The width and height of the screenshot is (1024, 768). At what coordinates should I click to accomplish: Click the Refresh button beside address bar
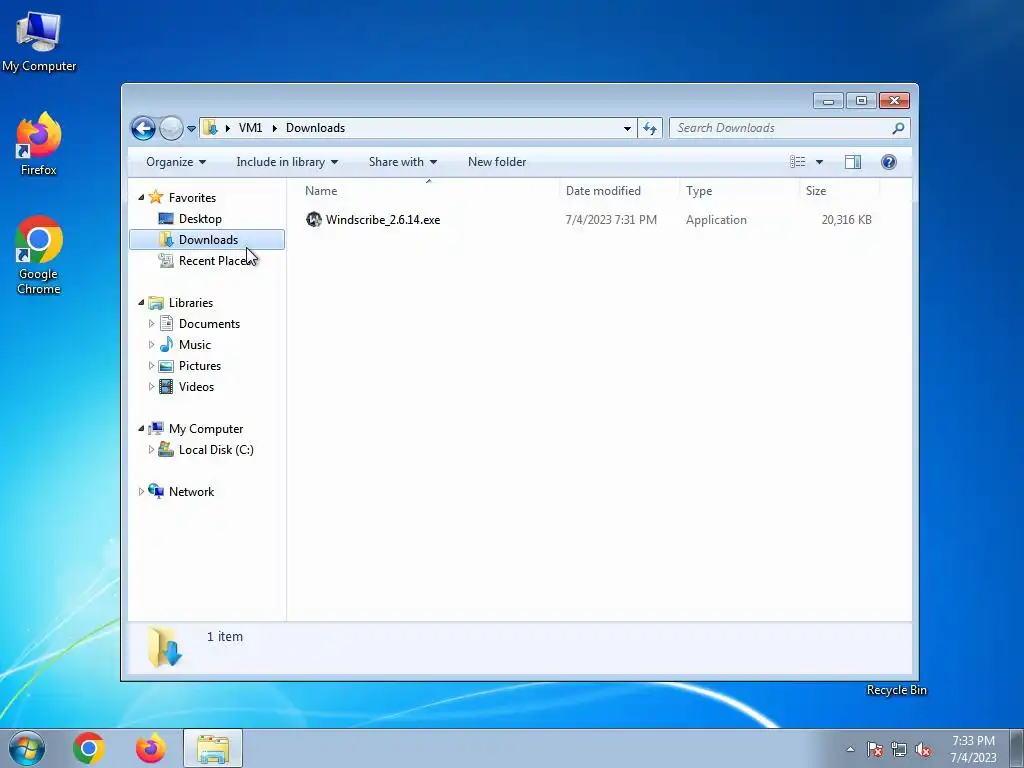(650, 128)
